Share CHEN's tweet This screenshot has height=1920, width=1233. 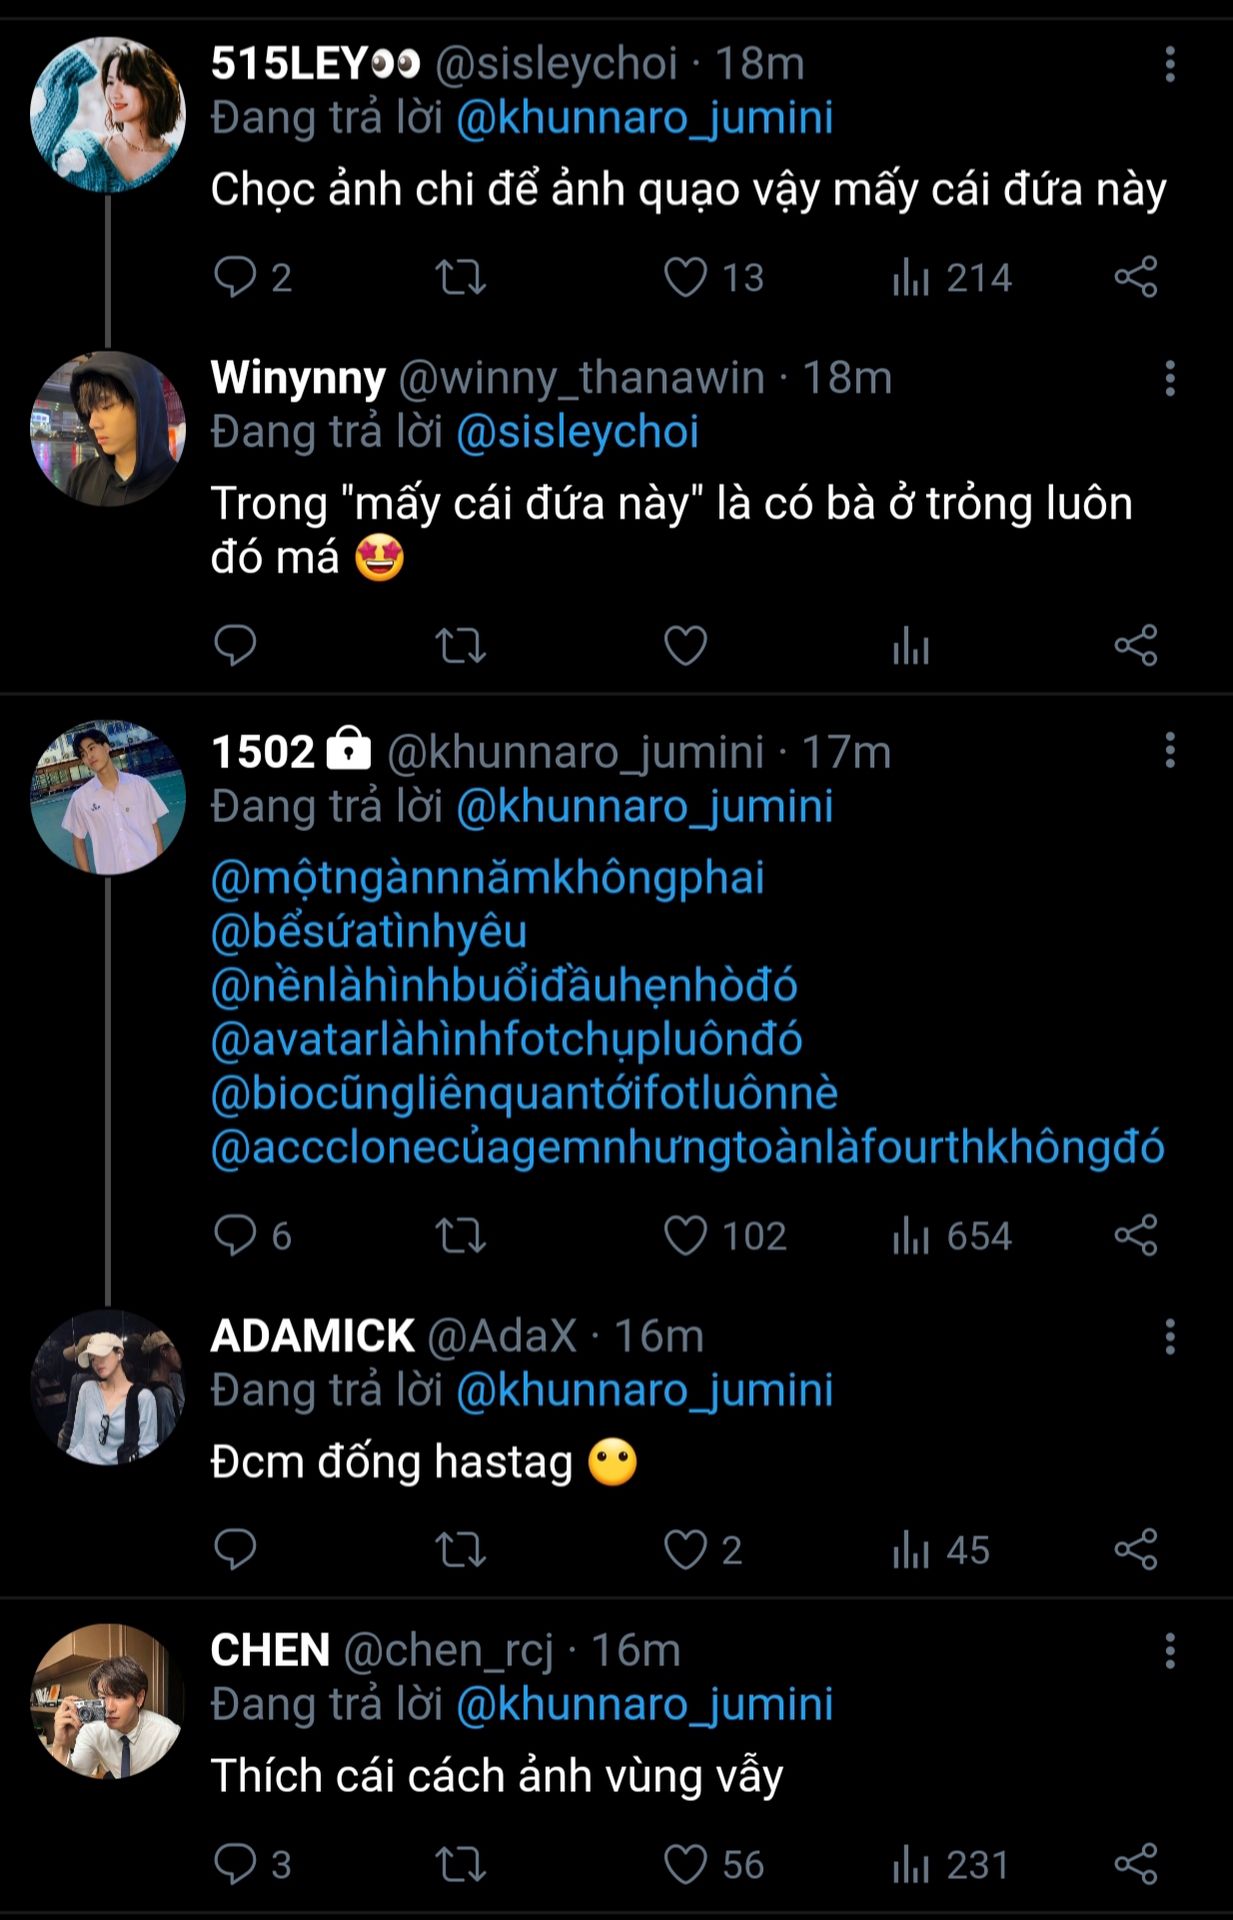(1136, 1864)
